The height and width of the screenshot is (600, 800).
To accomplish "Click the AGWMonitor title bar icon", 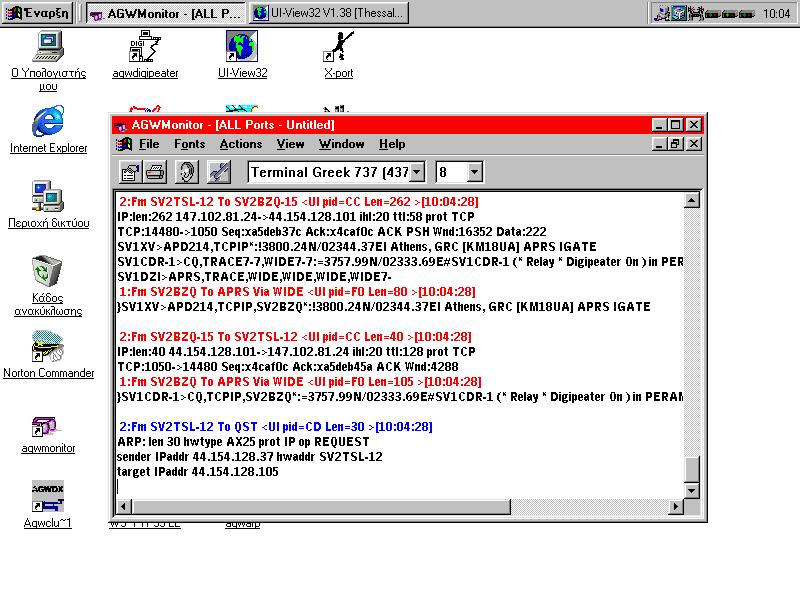I will 121,125.
